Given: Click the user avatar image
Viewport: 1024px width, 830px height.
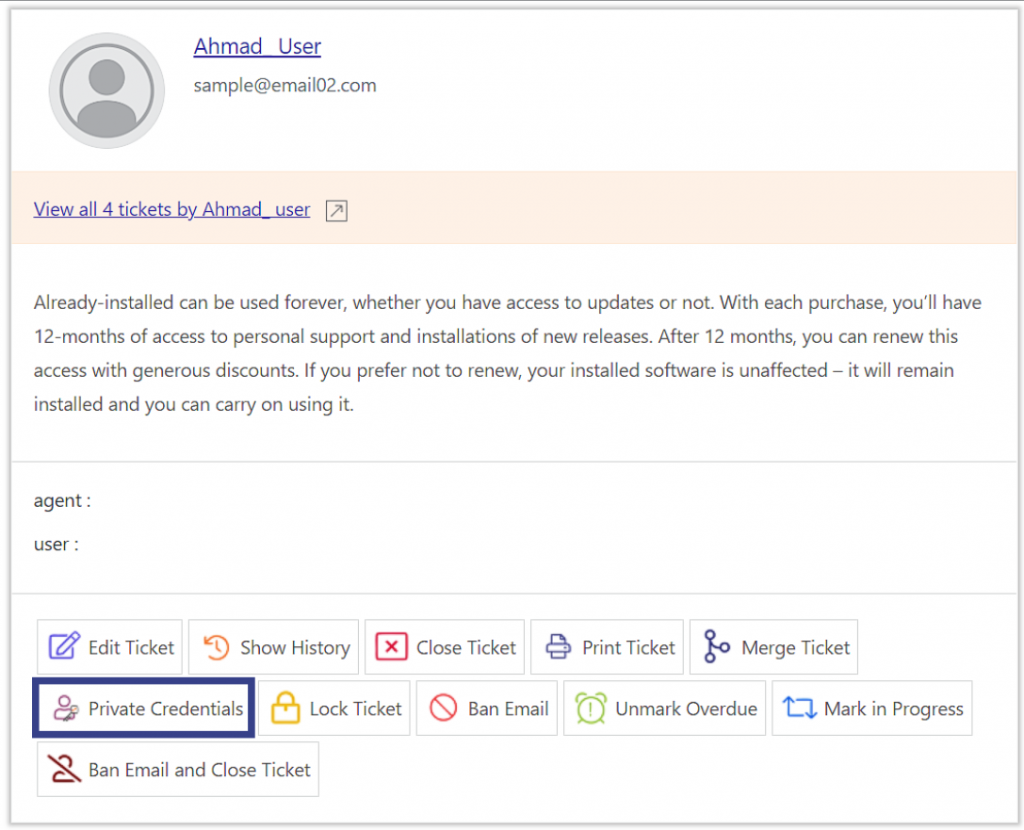Looking at the screenshot, I should pos(106,90).
